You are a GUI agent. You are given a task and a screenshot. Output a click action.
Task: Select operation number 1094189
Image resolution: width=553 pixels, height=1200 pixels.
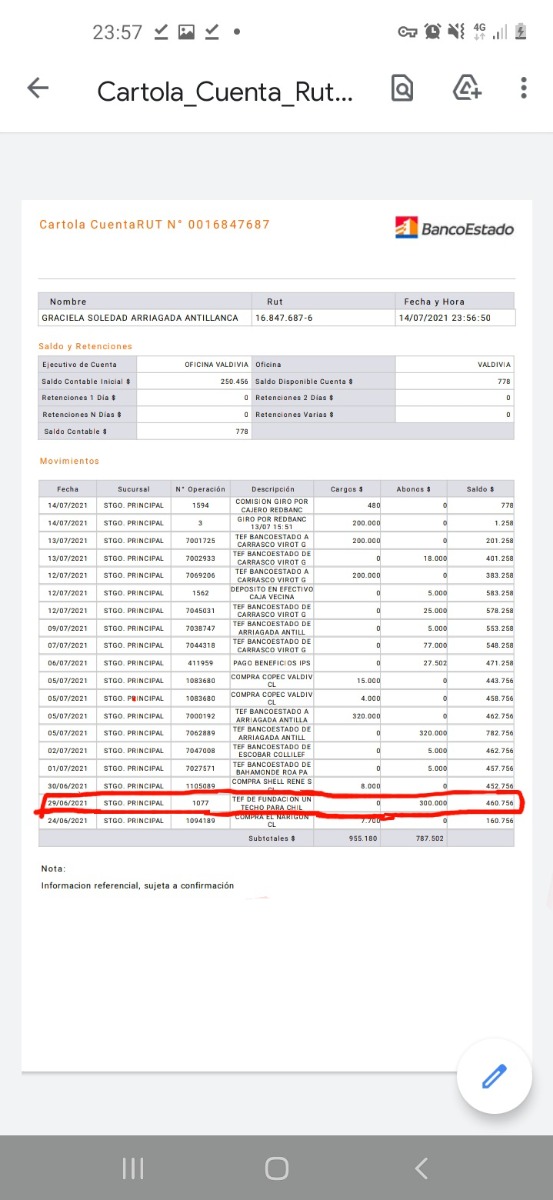[x=200, y=820]
